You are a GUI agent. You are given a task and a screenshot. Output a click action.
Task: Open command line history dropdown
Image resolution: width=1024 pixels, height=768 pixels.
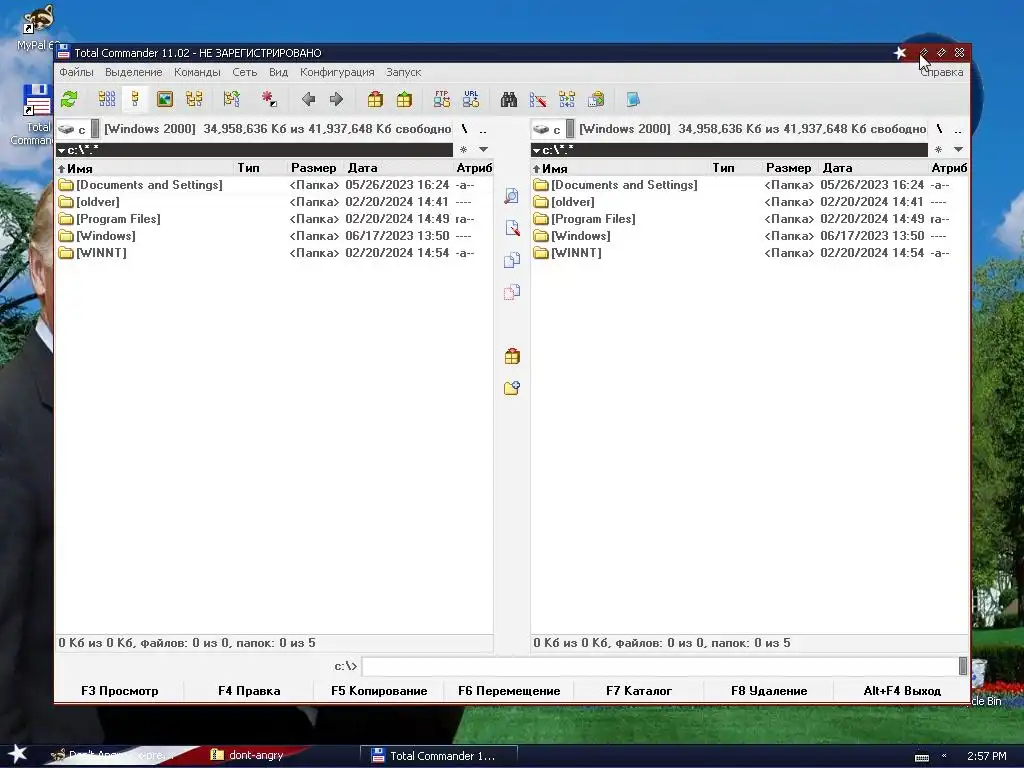point(963,666)
